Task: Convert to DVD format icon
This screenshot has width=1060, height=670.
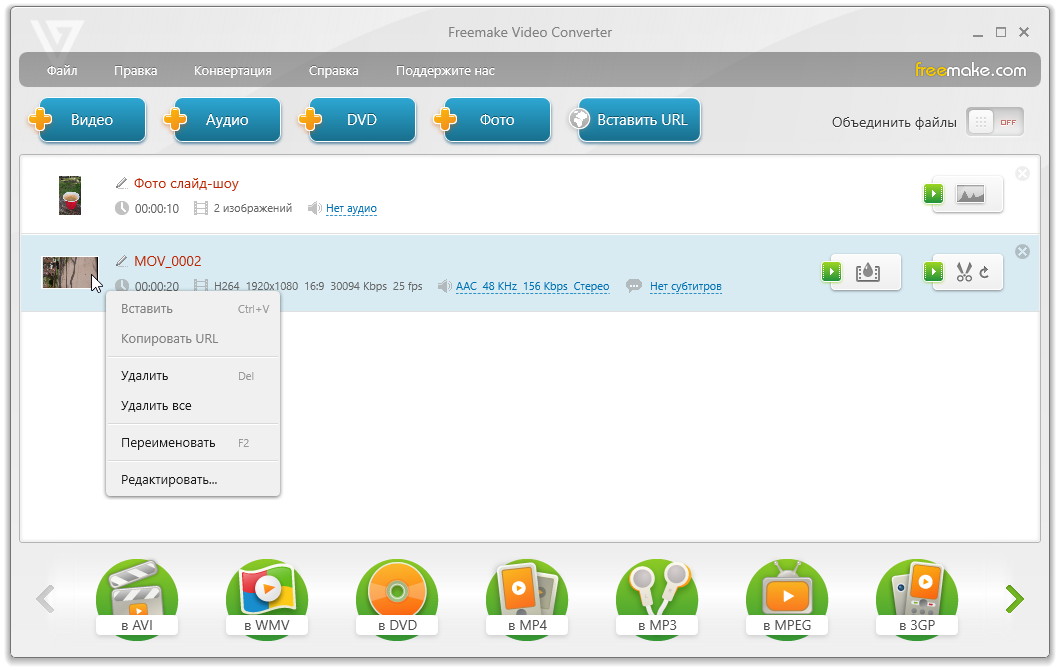Action: click(397, 598)
